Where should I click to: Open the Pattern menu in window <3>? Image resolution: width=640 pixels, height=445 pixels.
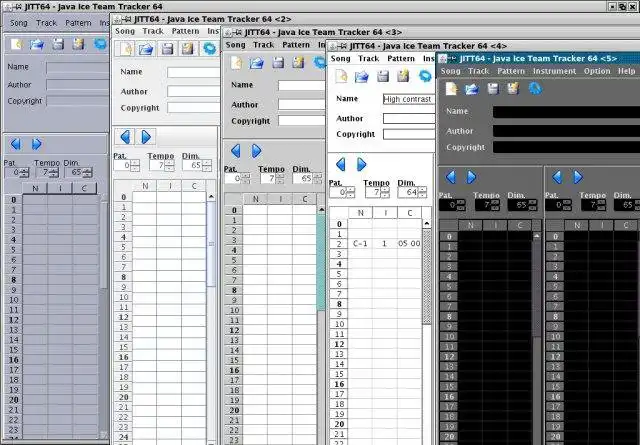click(x=296, y=44)
